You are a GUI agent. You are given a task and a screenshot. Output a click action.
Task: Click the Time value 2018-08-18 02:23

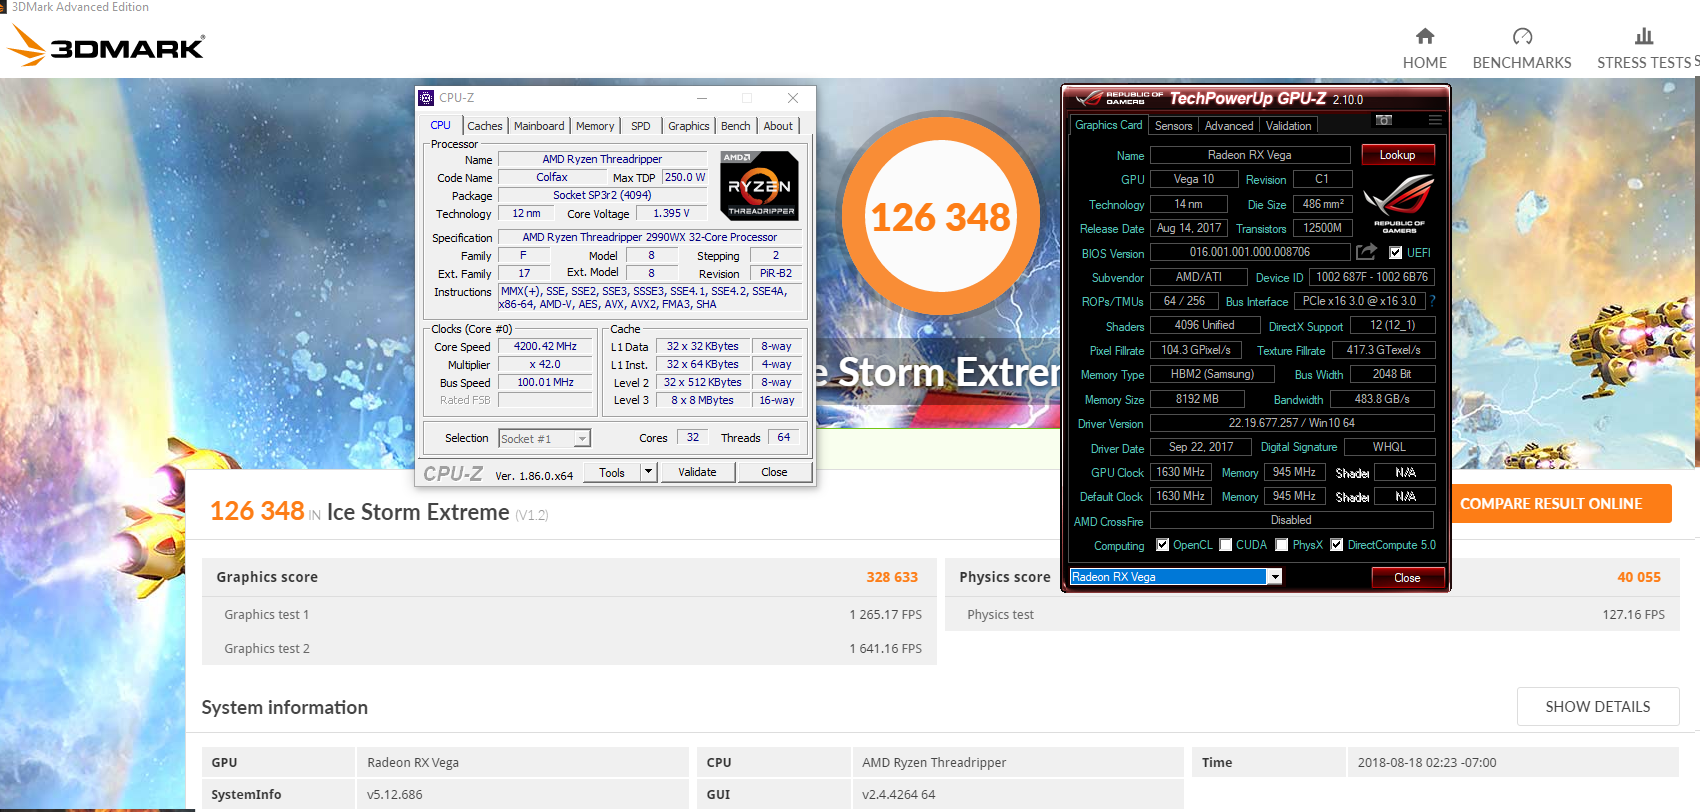click(x=1427, y=762)
